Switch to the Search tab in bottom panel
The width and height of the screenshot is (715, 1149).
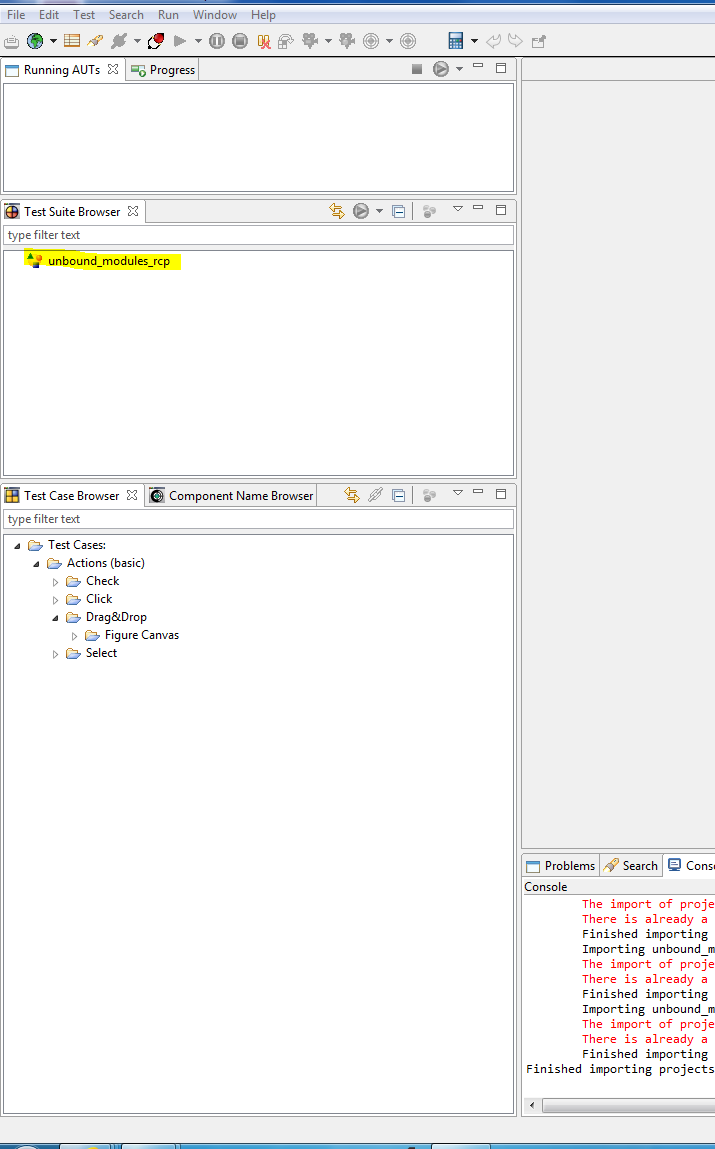coord(631,866)
